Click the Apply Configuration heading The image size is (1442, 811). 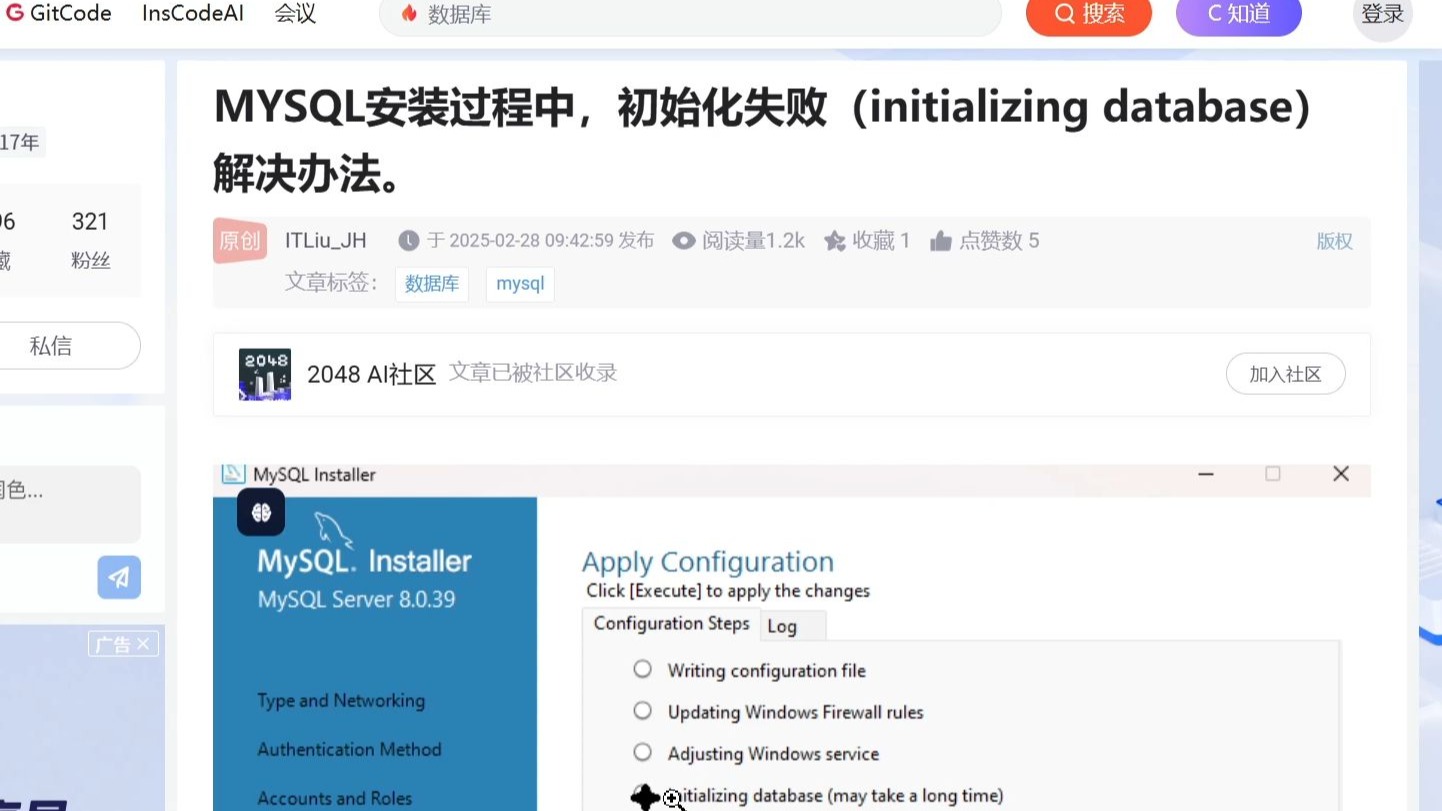[x=708, y=562]
